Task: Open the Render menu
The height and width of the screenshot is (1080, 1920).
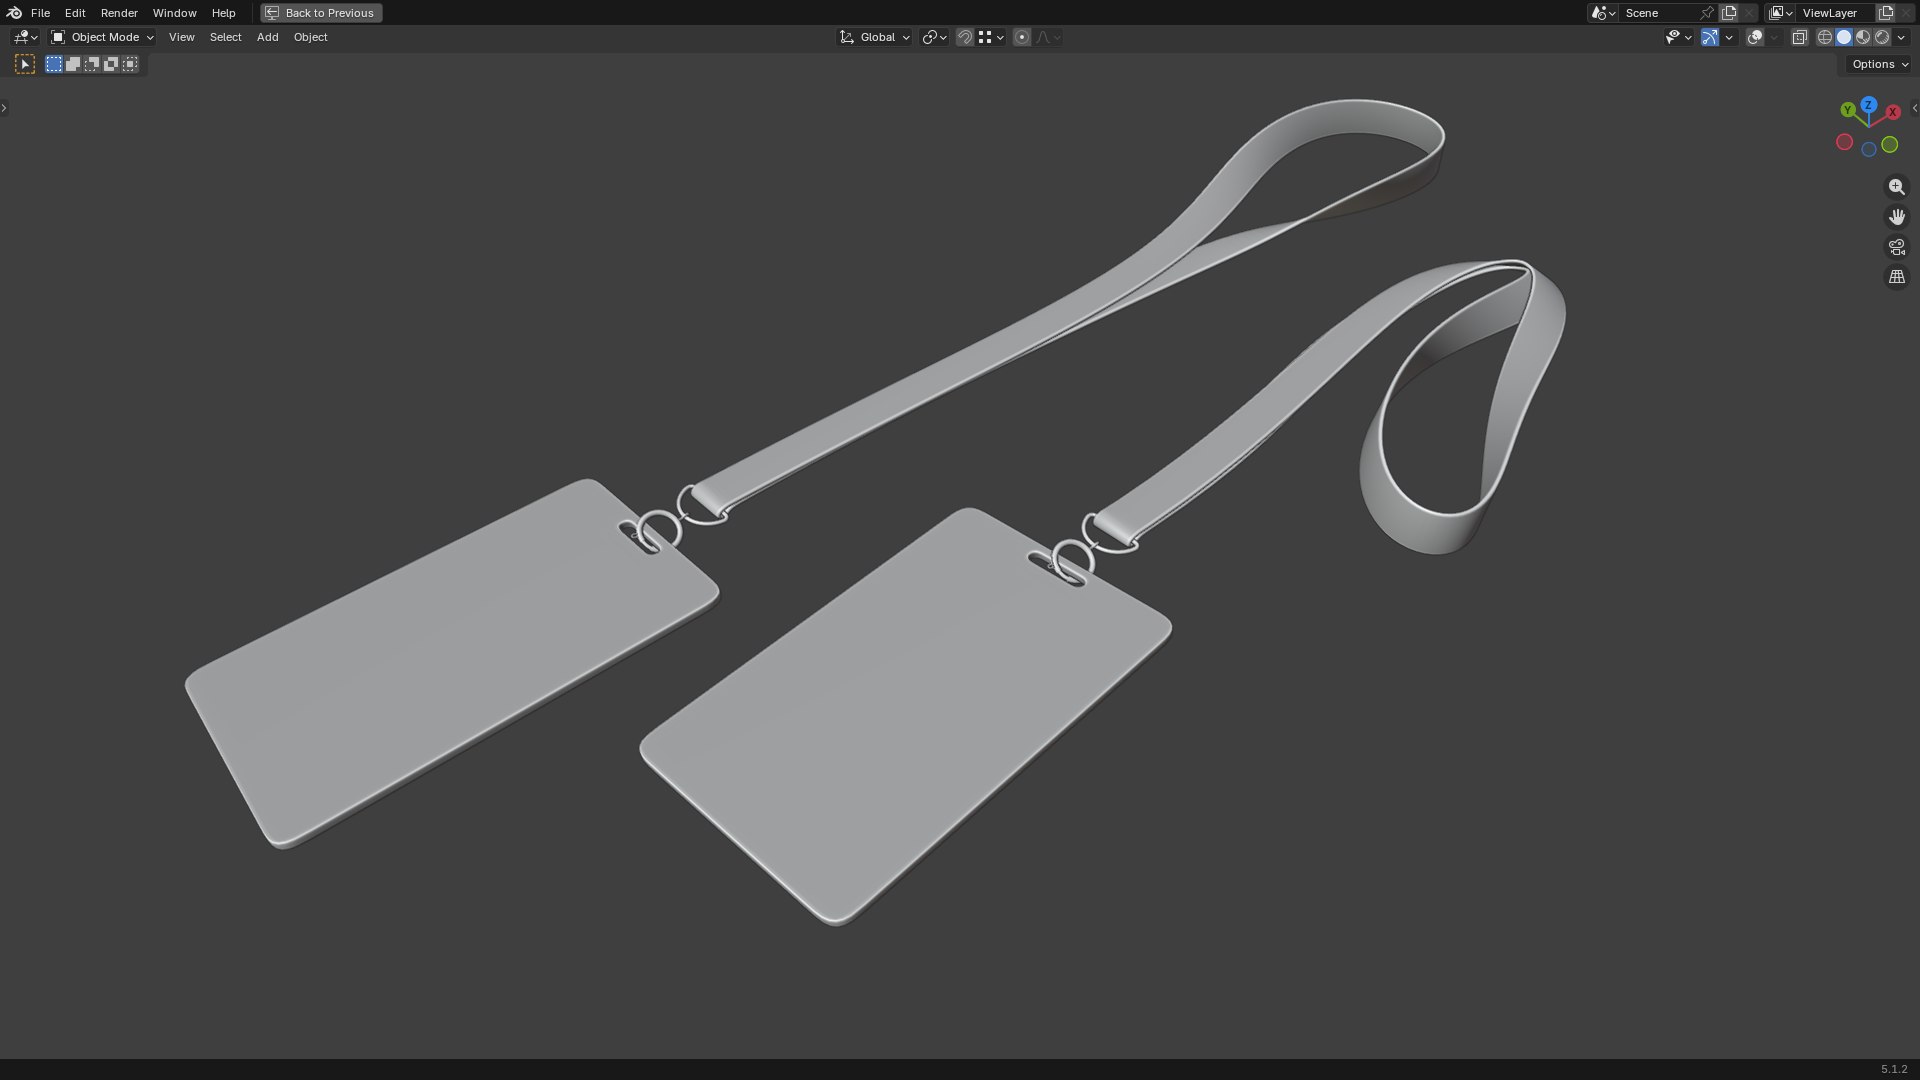Action: pos(119,13)
